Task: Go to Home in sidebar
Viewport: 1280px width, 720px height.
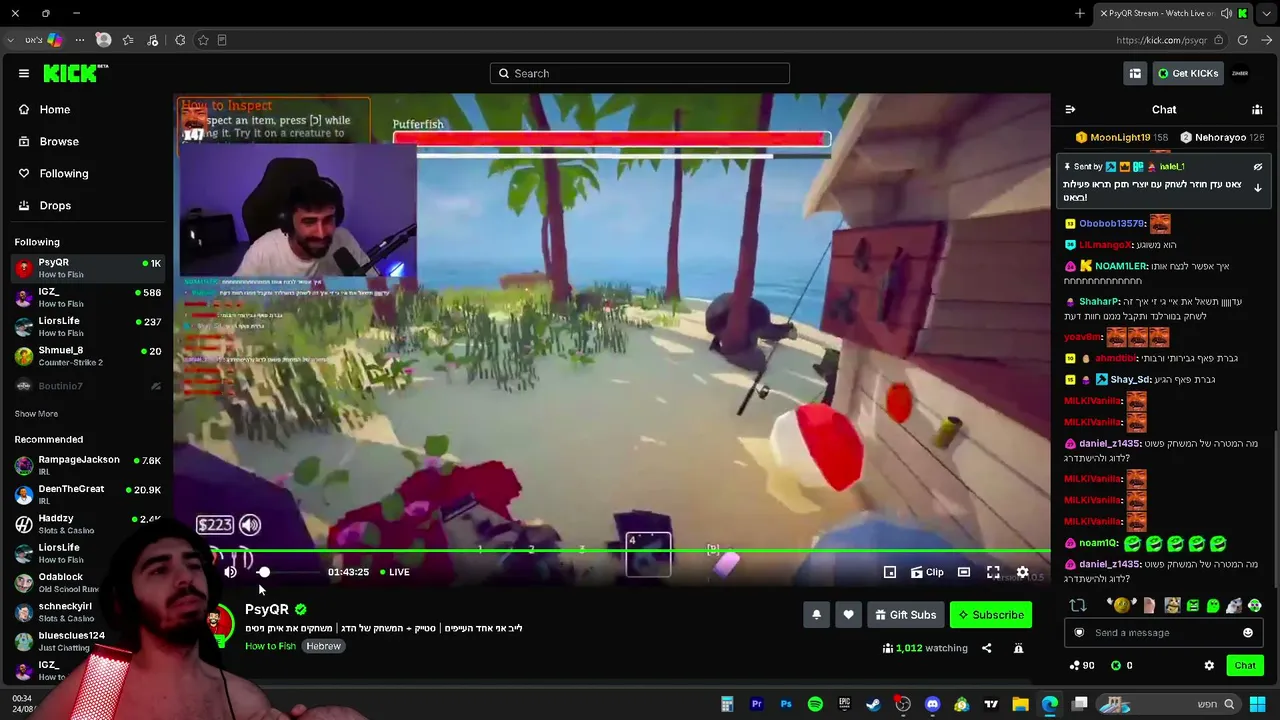Action: click(55, 109)
